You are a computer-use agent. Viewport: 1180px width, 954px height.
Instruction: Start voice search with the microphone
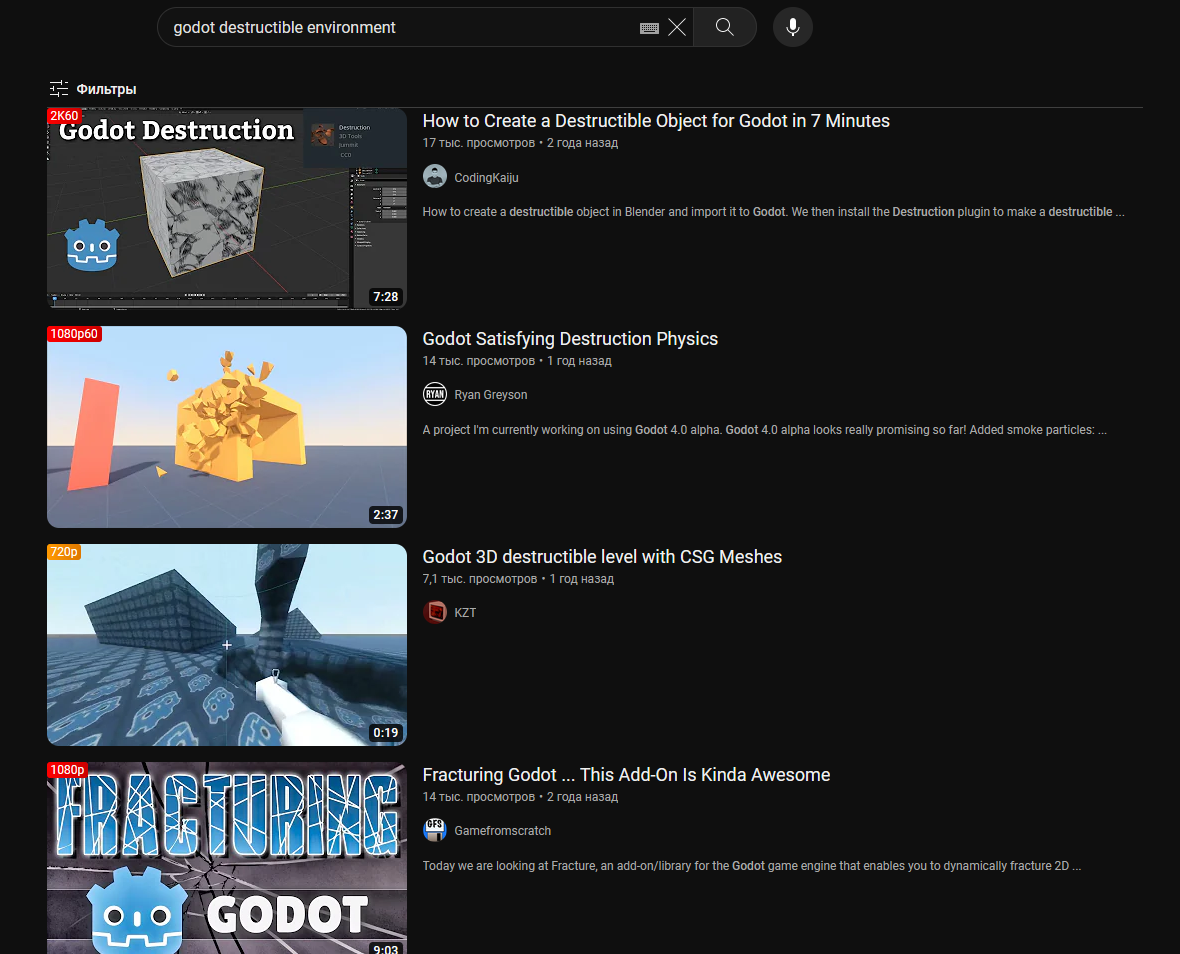click(x=792, y=27)
